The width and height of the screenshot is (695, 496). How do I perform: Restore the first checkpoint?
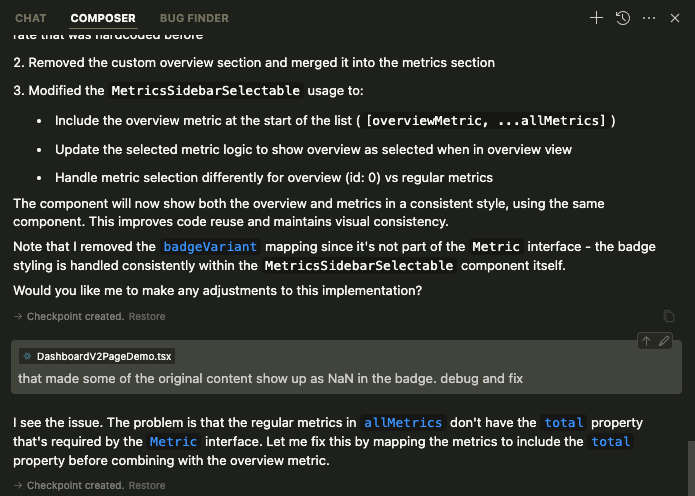(147, 316)
